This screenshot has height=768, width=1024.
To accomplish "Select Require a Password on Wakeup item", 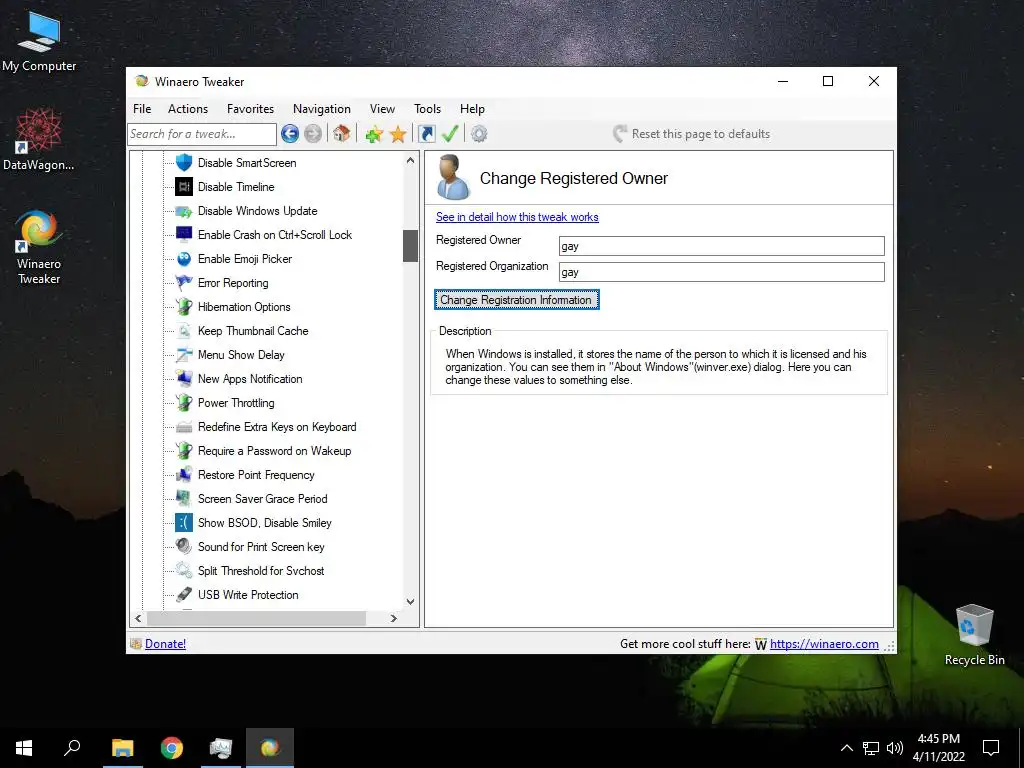I will coord(274,451).
